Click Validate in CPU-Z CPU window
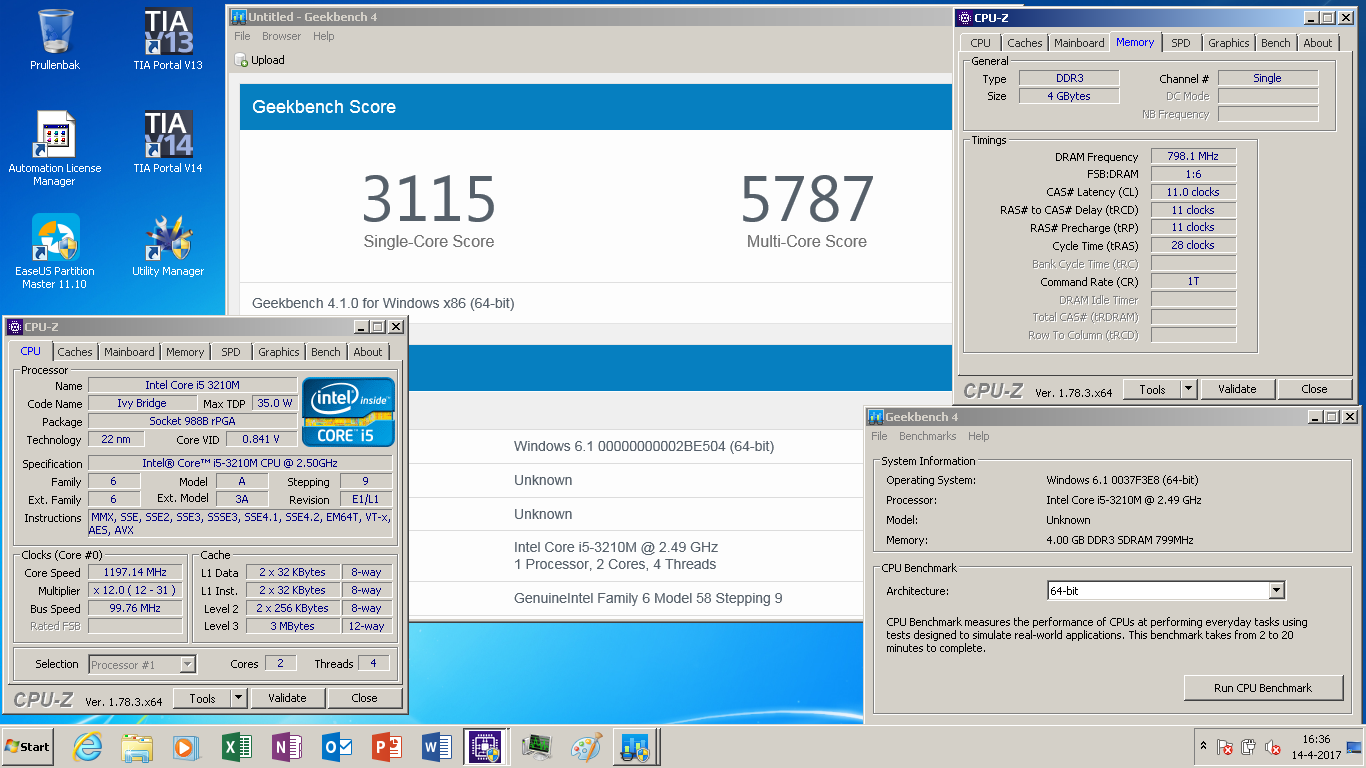This screenshot has height=768, width=1366. [287, 698]
